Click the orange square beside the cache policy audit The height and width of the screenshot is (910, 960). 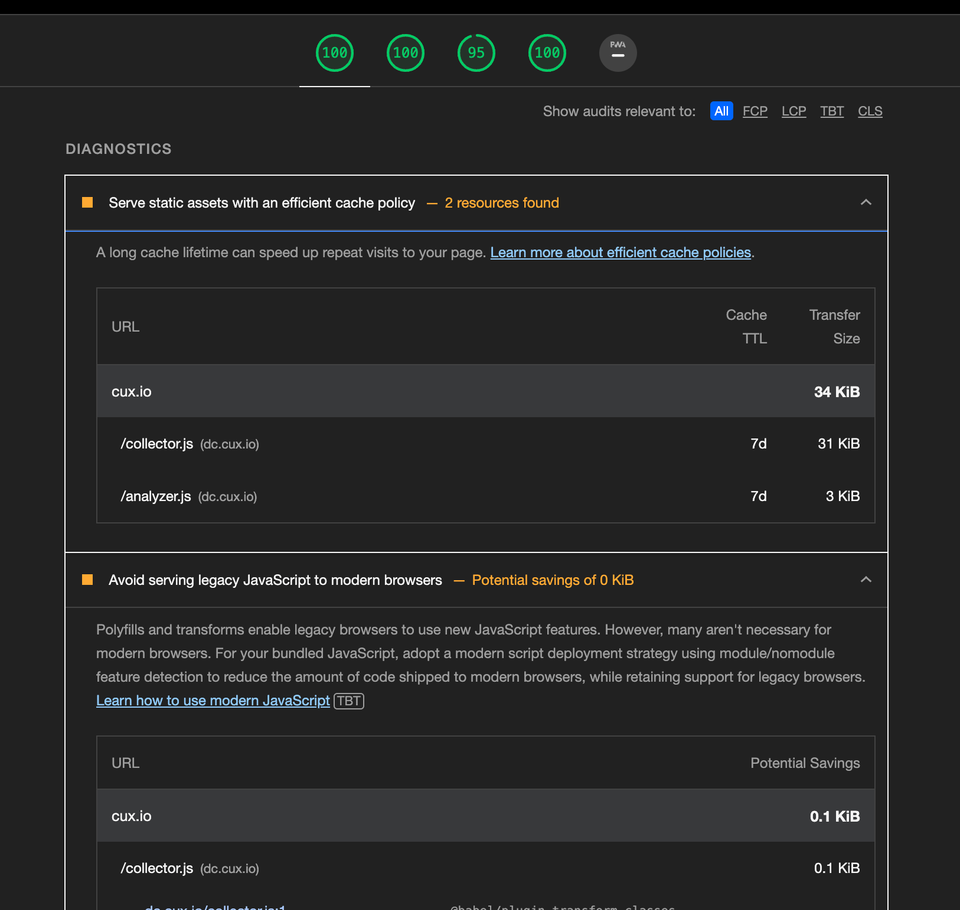coord(87,202)
